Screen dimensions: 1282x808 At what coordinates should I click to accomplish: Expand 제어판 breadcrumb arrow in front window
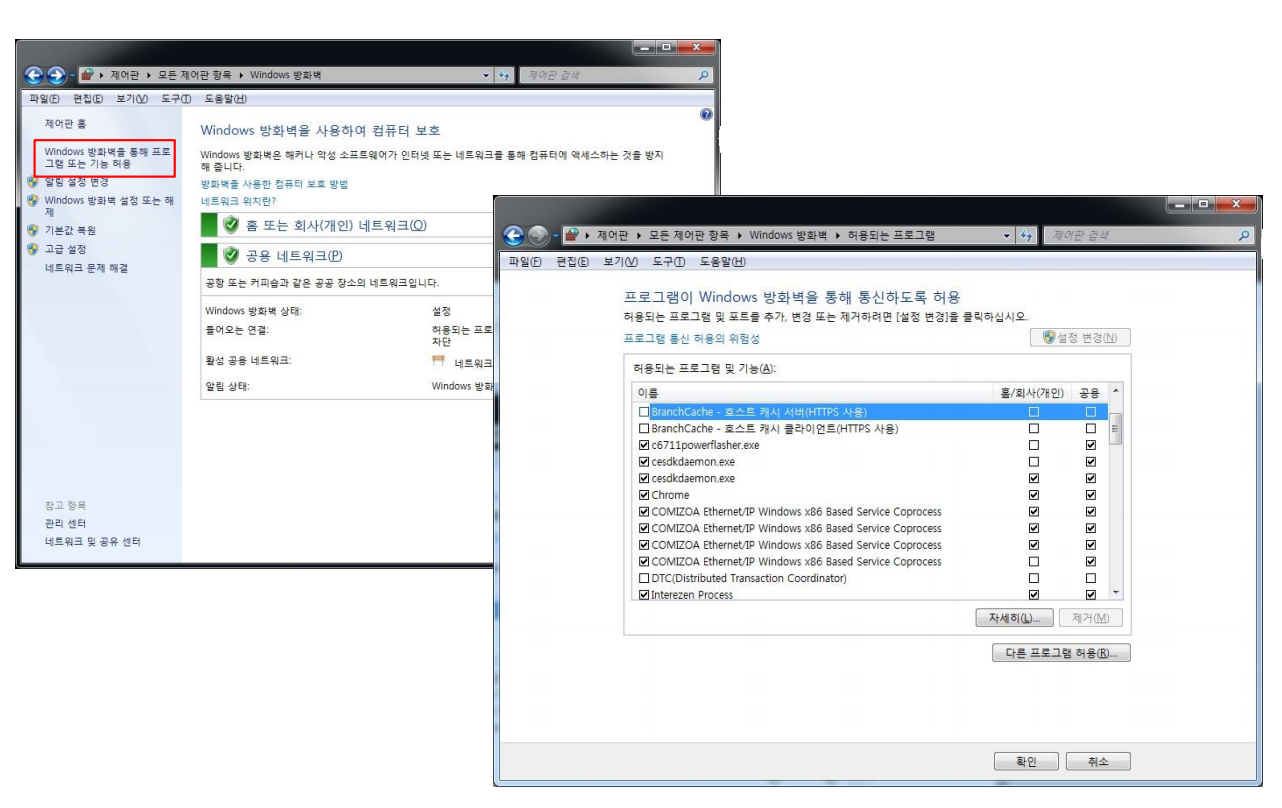pos(588,236)
